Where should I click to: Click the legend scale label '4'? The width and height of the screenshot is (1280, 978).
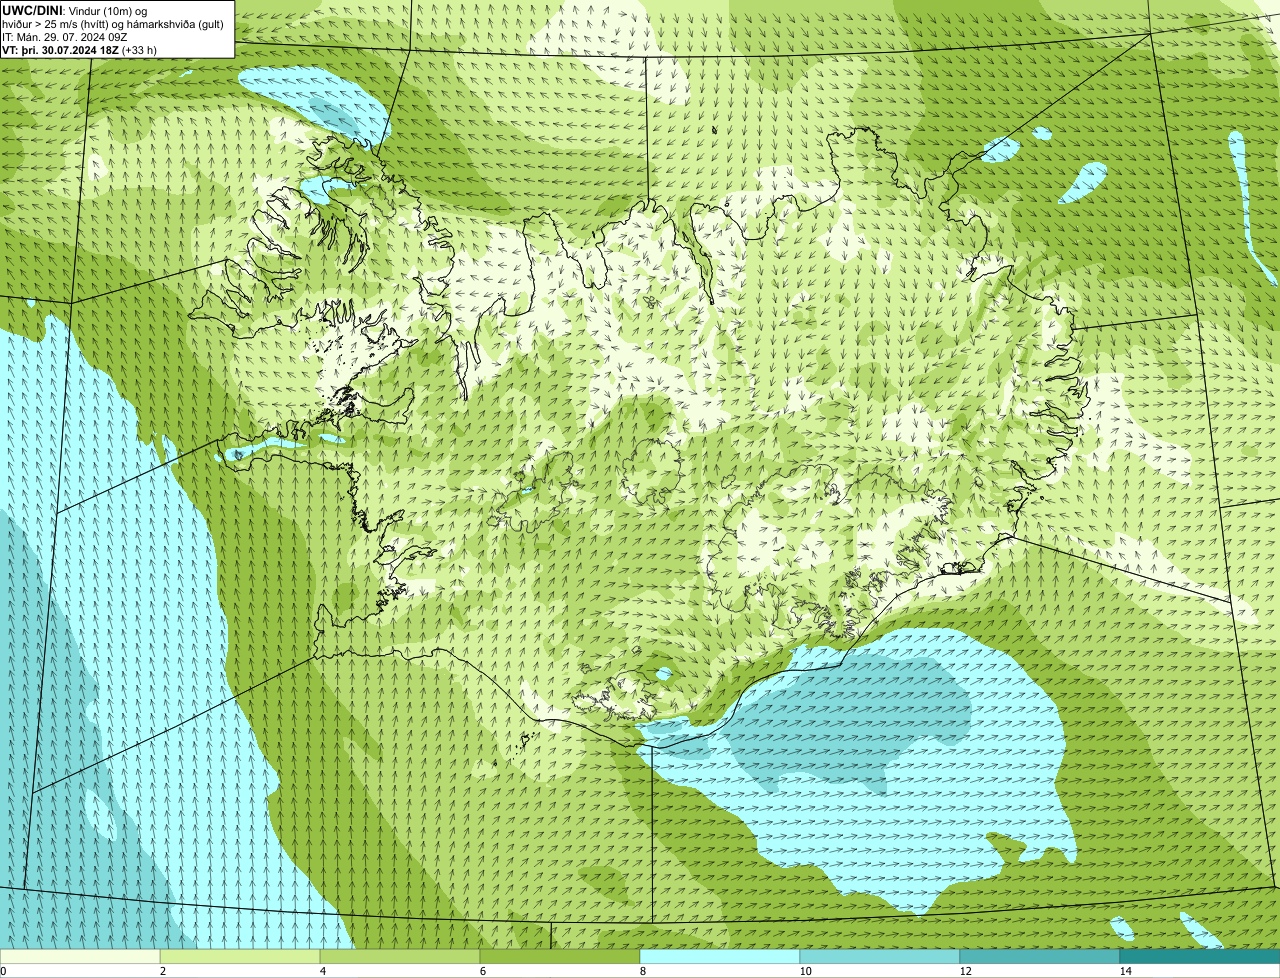point(322,971)
